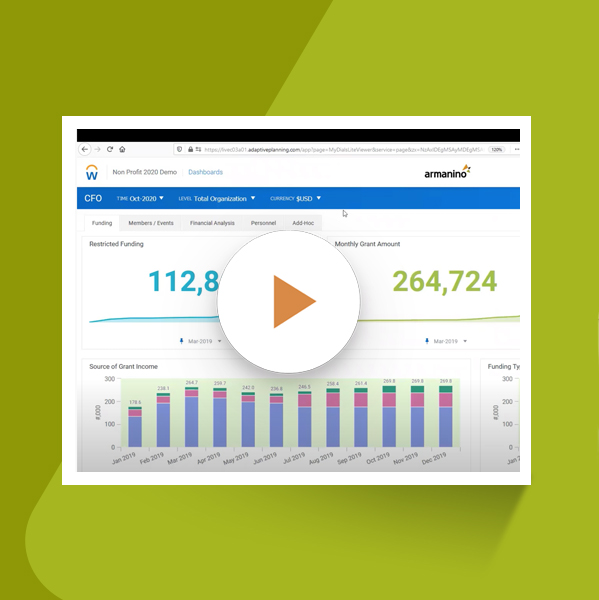Click the Restricted Funding Mar-2019 pin icon
The height and width of the screenshot is (600, 599).
181,341
